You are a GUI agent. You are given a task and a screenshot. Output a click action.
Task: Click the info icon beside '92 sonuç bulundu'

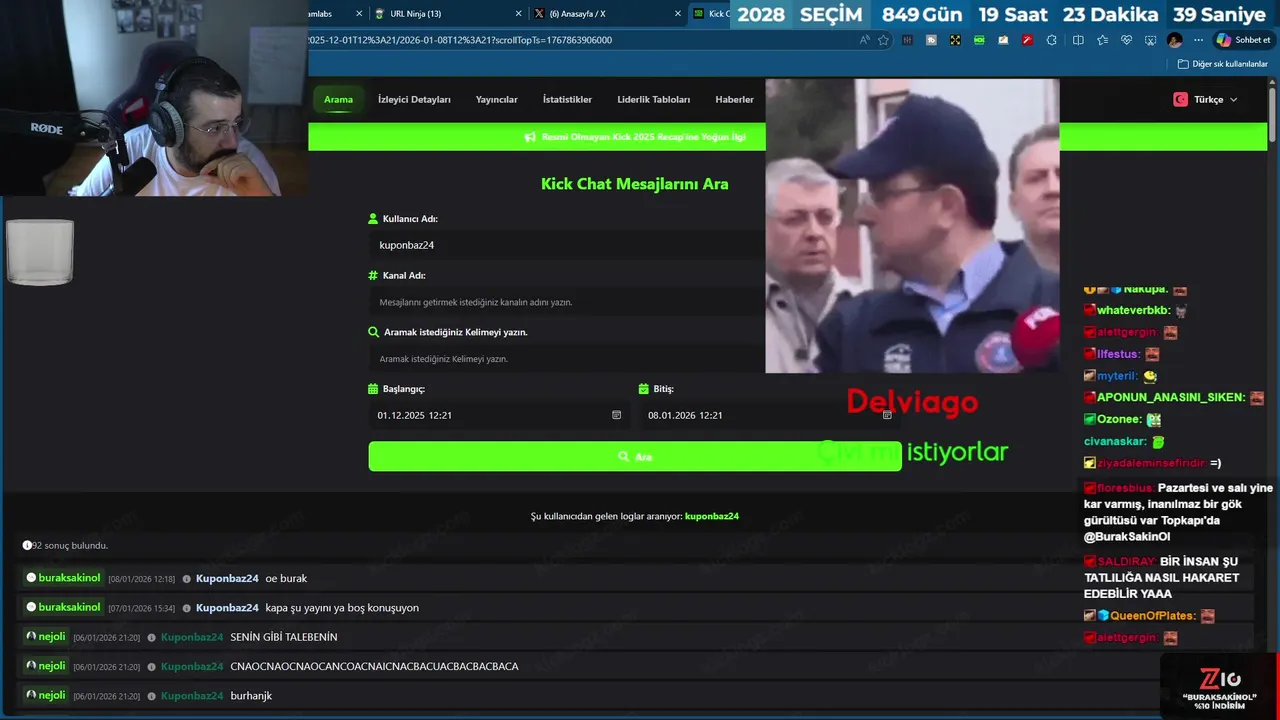coord(27,546)
